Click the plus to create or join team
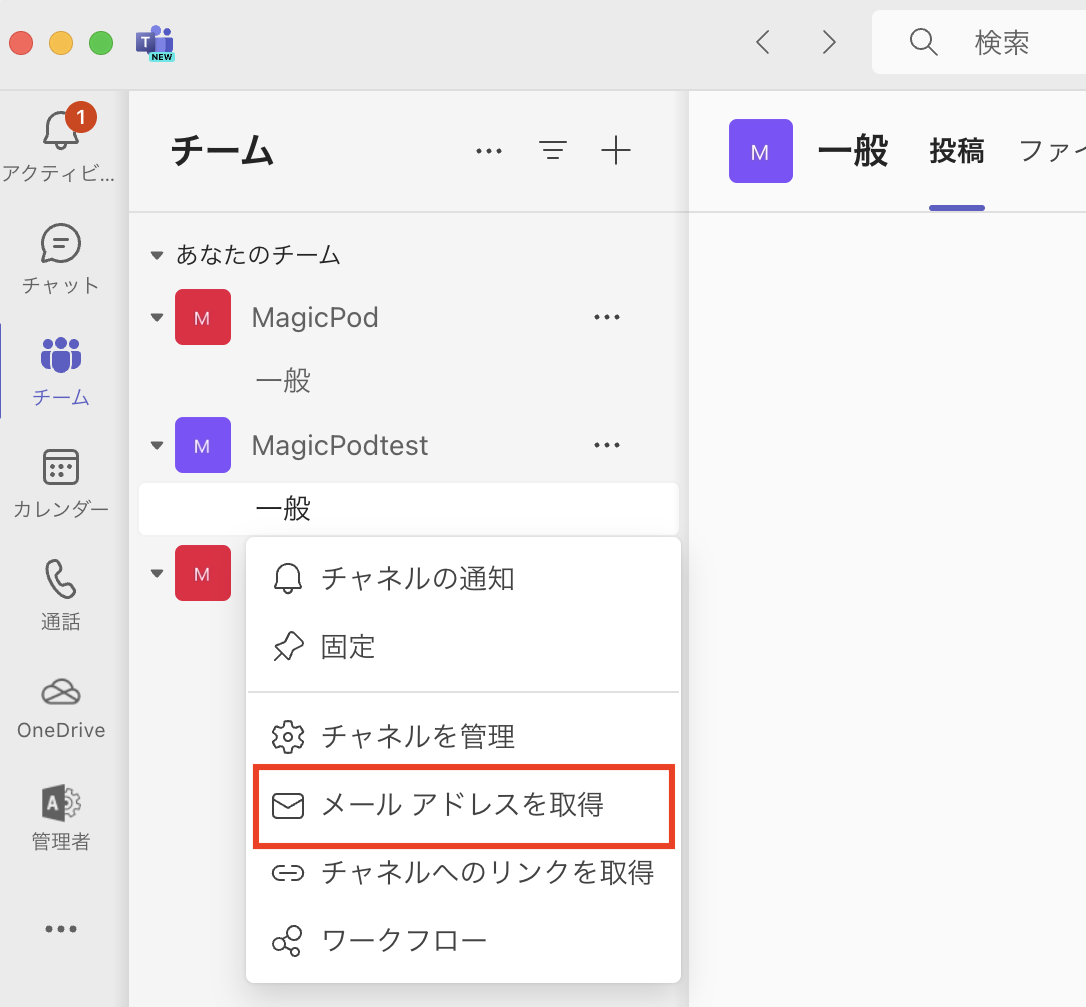Image resolution: width=1086 pixels, height=1007 pixels. point(615,150)
